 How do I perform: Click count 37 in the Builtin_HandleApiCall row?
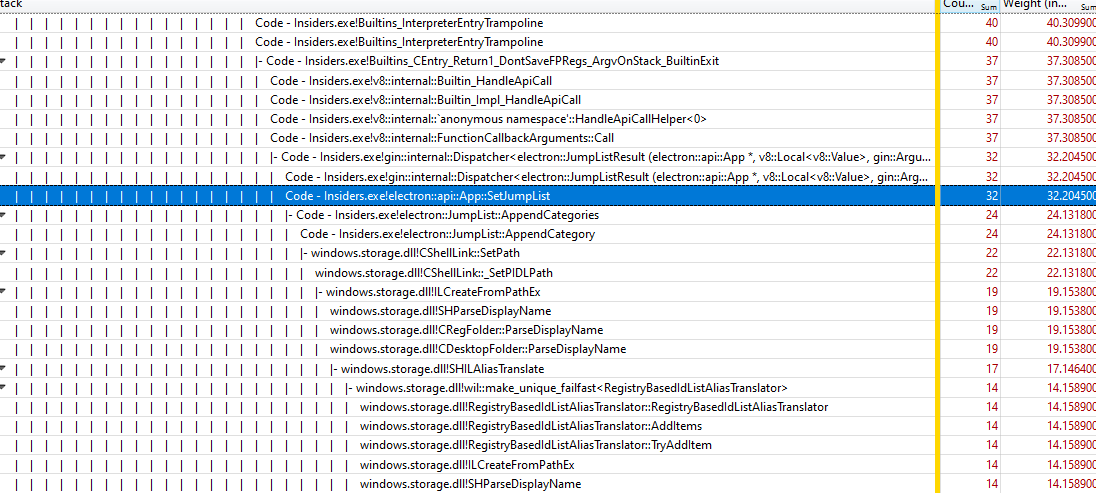pyautogui.click(x=991, y=80)
